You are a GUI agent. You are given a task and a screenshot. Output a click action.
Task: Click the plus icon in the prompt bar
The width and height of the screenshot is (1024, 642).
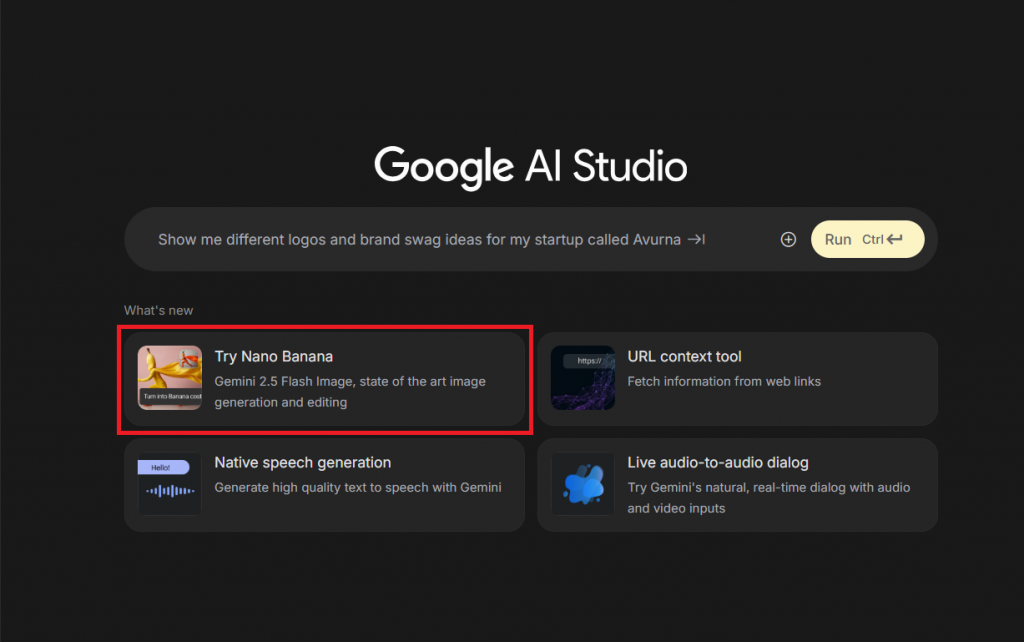tap(788, 240)
